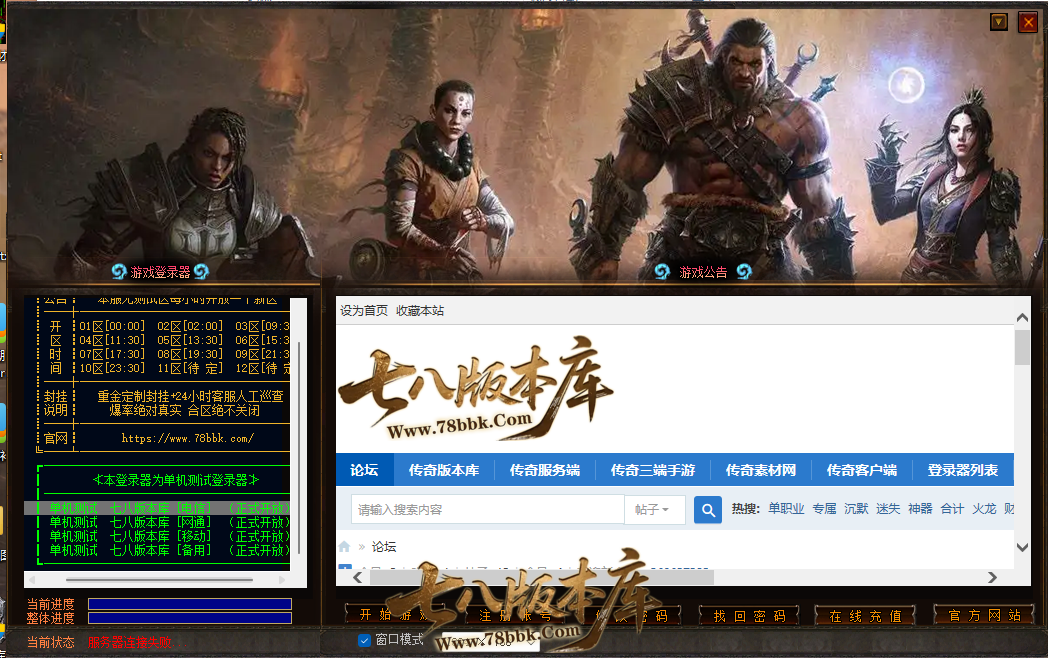Click the 修改密码 button

(x=631, y=615)
